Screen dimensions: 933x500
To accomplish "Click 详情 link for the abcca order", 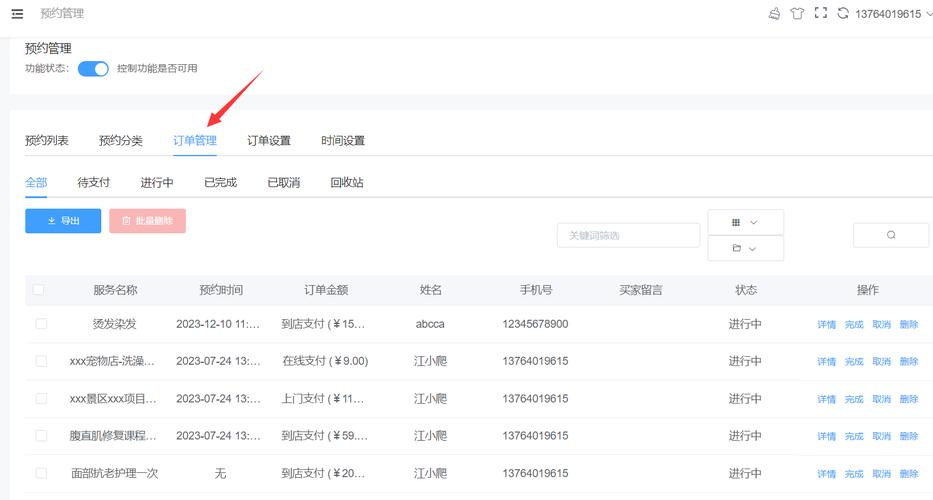I will click(827, 325).
